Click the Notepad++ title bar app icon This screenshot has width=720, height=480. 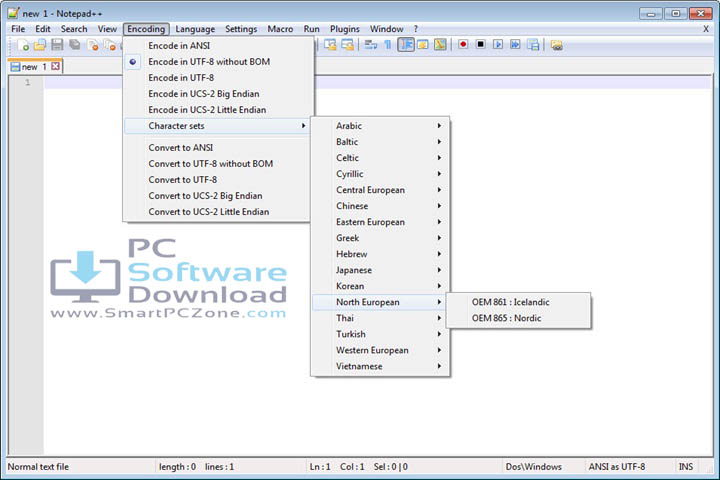(x=13, y=13)
